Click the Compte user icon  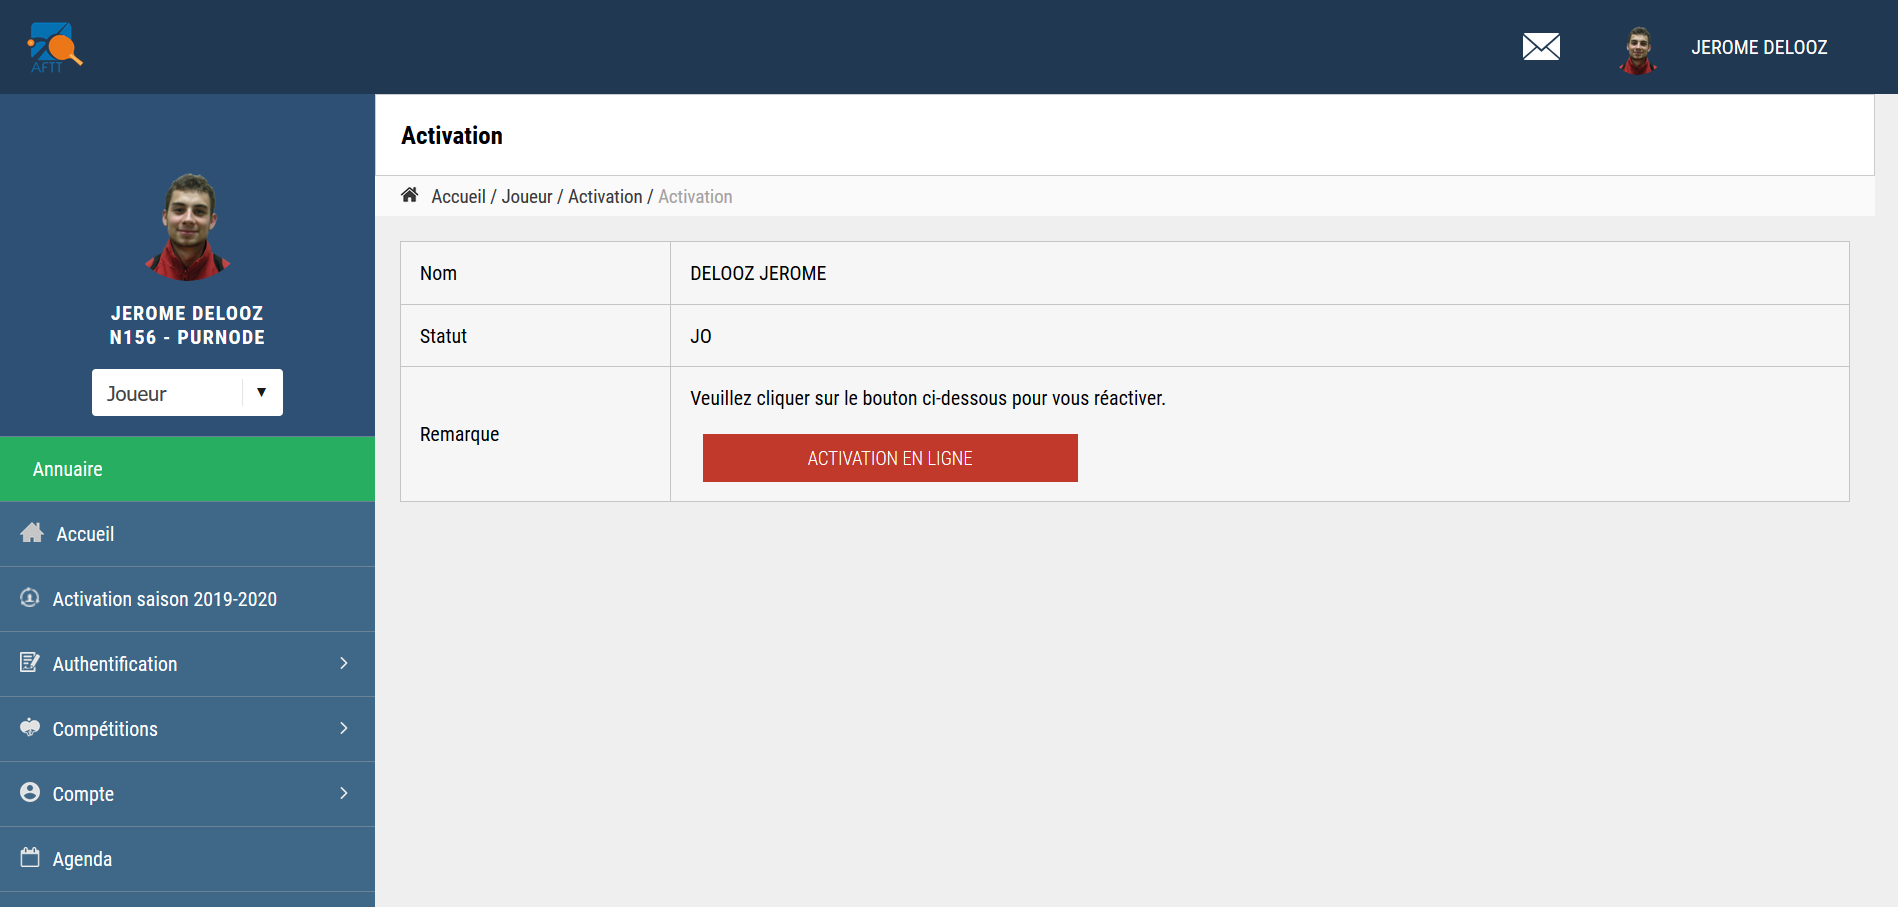[x=30, y=793]
